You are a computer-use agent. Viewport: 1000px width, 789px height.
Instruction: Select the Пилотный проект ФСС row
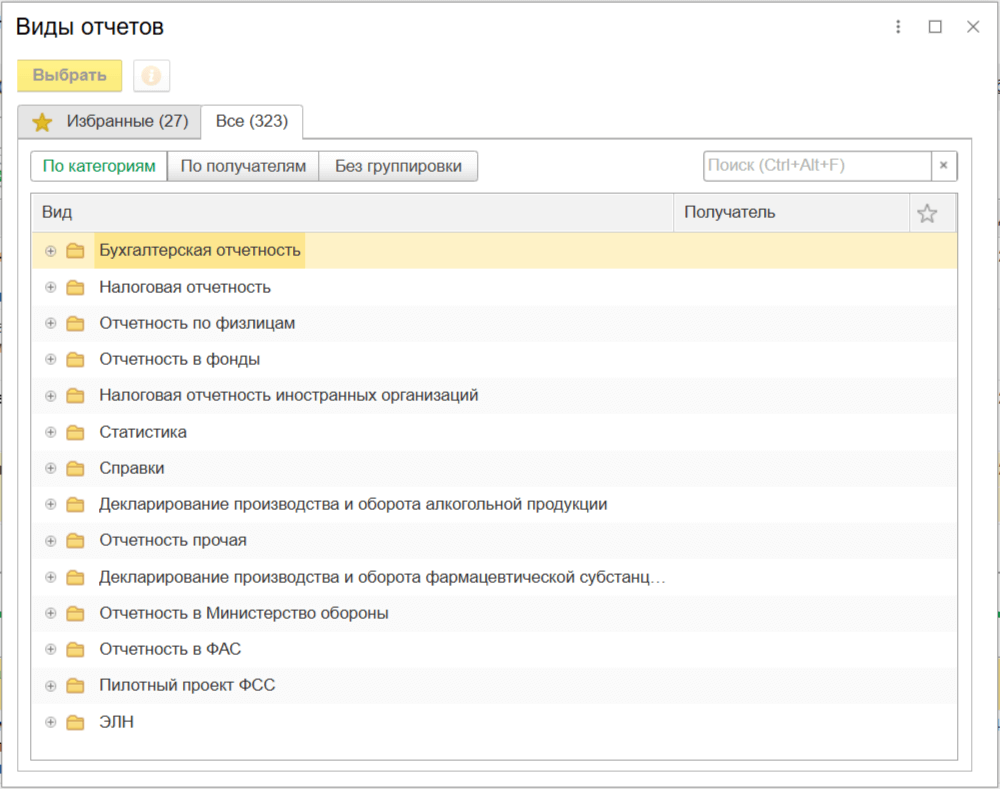pos(187,686)
